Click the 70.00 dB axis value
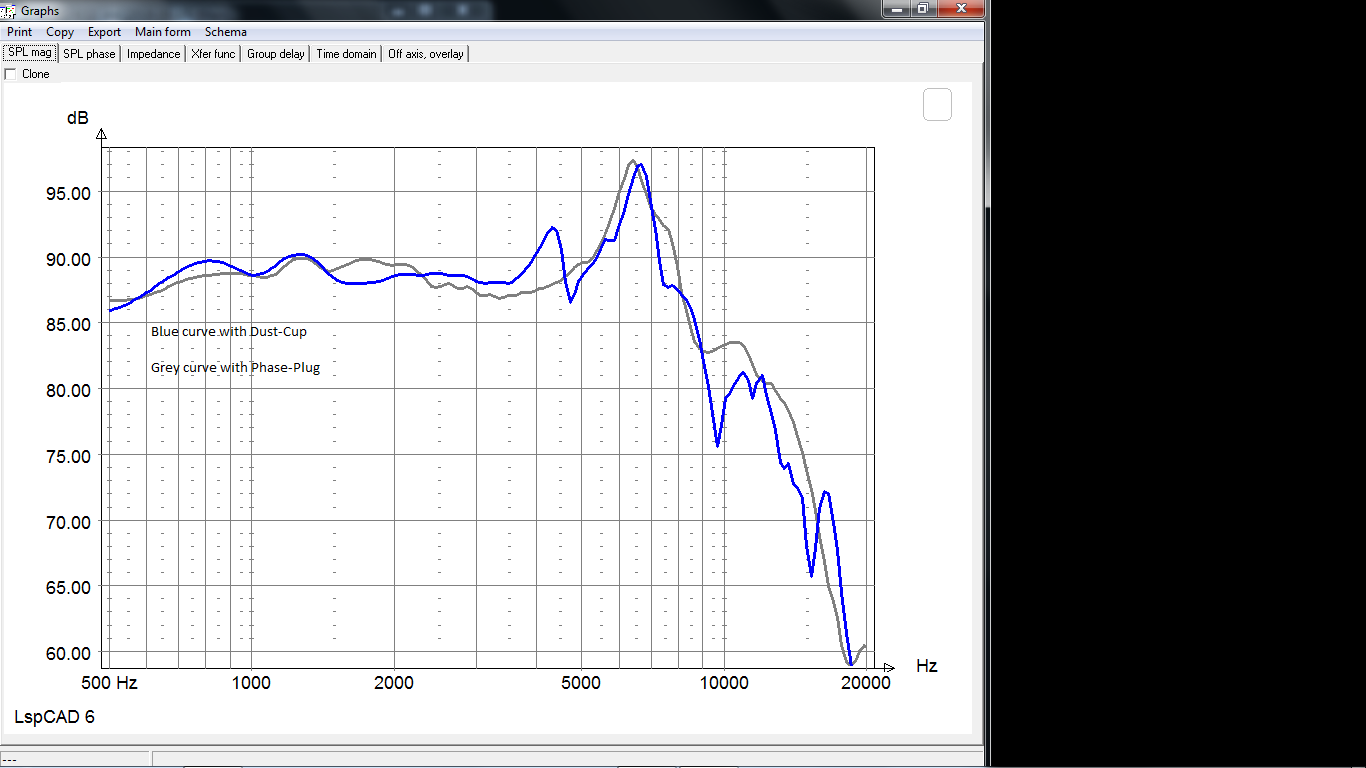The image size is (1366, 768). coord(68,522)
